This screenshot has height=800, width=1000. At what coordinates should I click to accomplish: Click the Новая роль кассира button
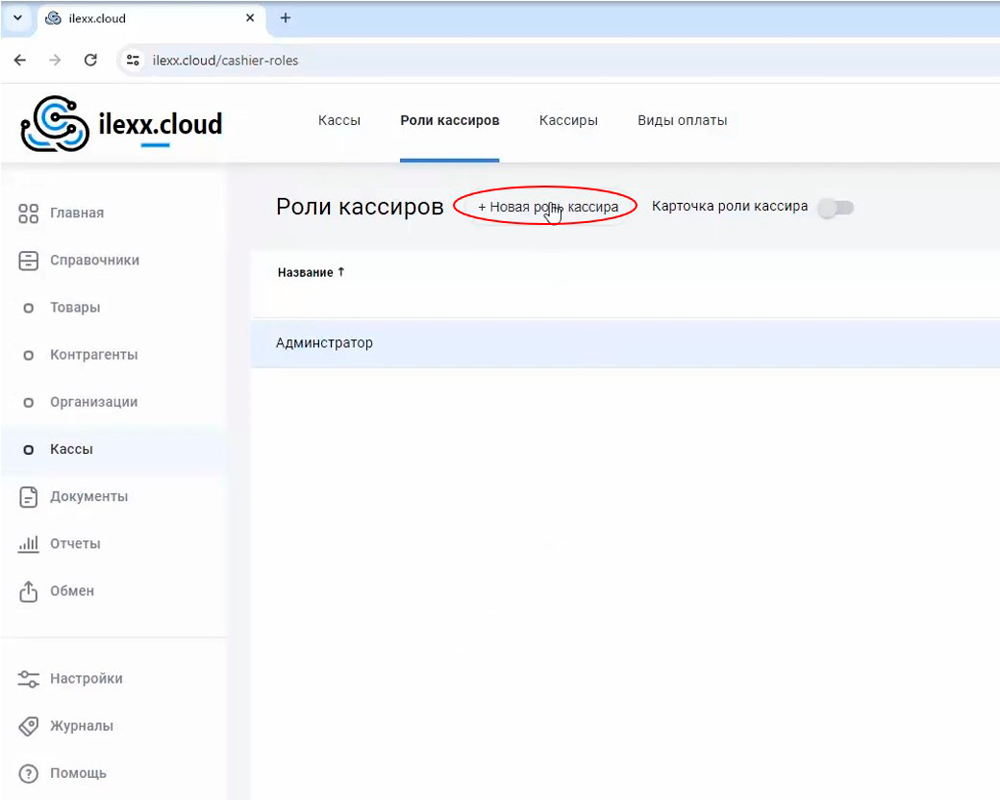[x=547, y=207]
